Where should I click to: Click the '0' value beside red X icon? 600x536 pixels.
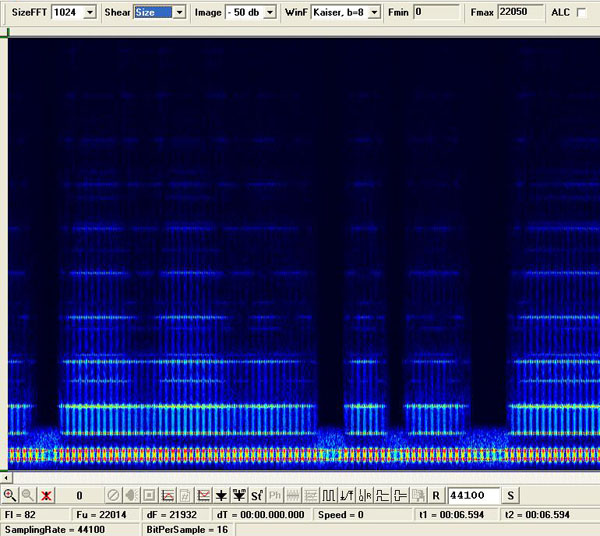[x=79, y=496]
